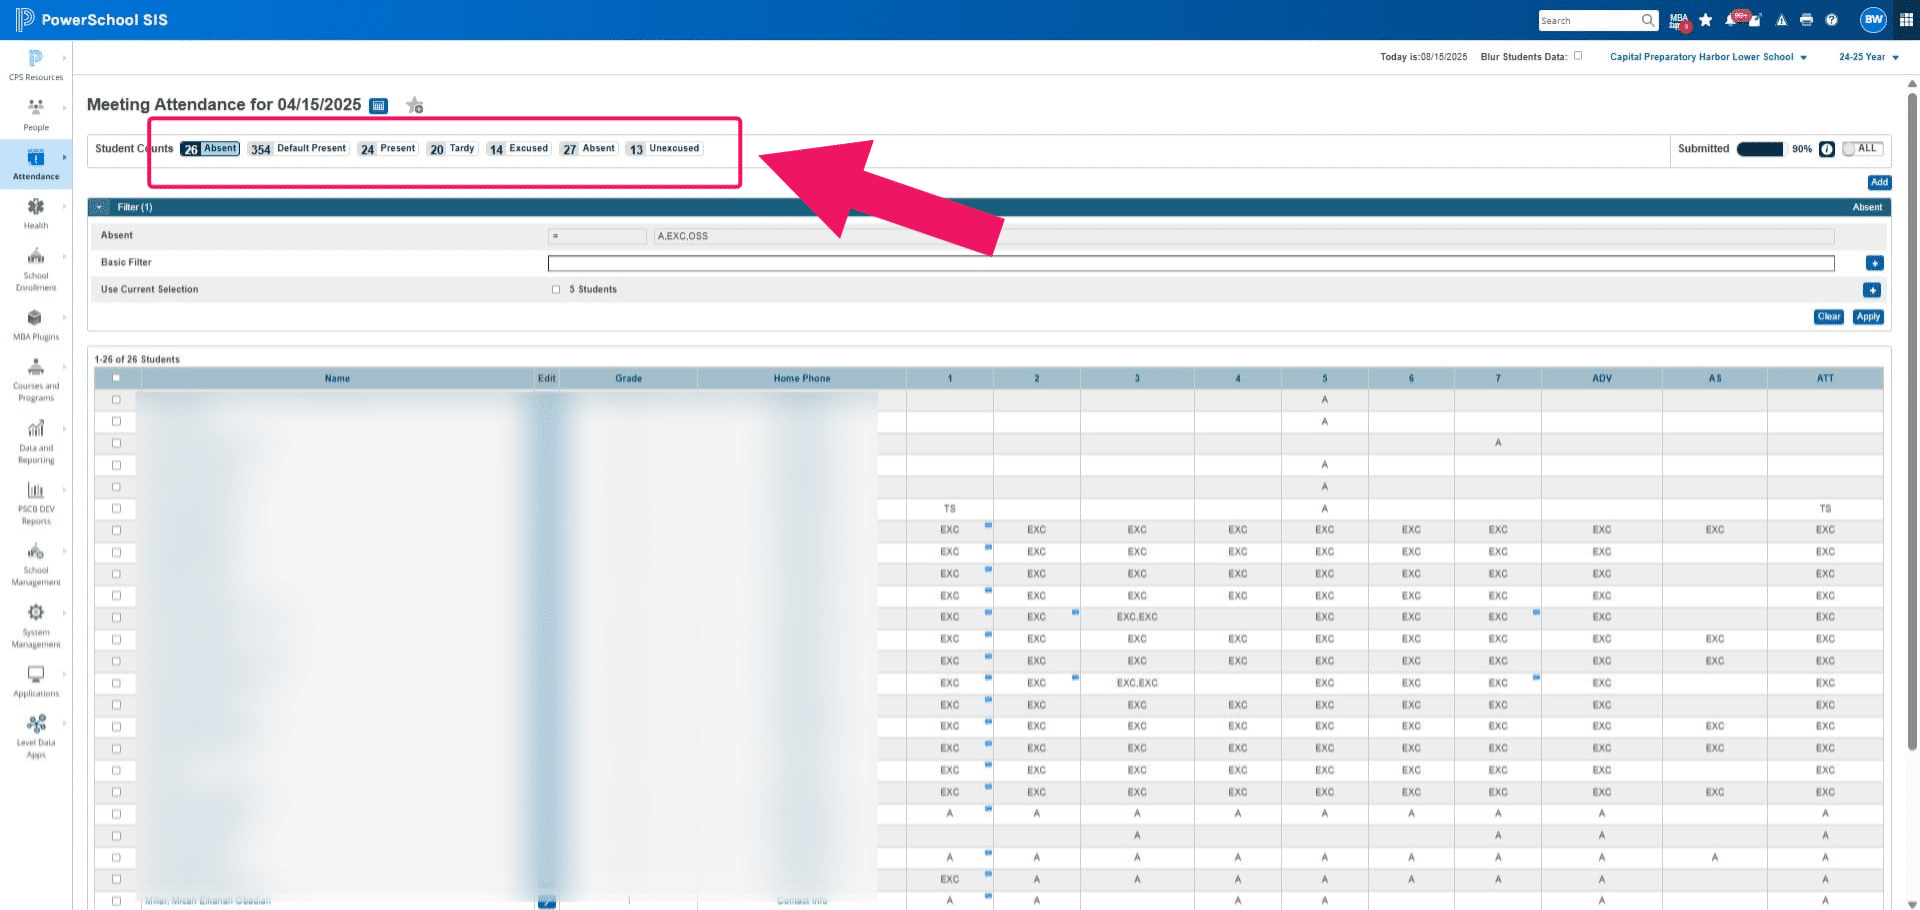Screen dimensions: 1920x910
Task: Open the help question mark icon
Action: pyautogui.click(x=1831, y=20)
